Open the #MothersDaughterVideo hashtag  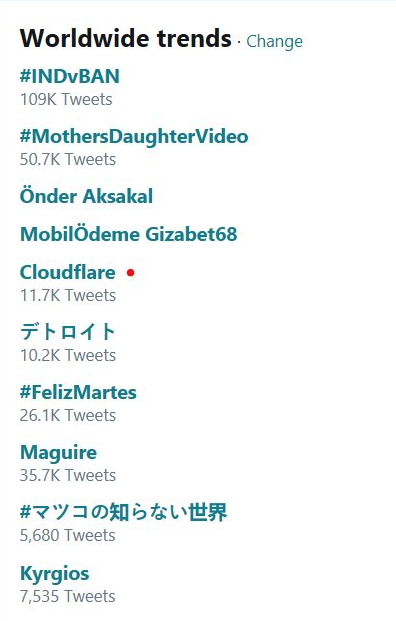[134, 137]
